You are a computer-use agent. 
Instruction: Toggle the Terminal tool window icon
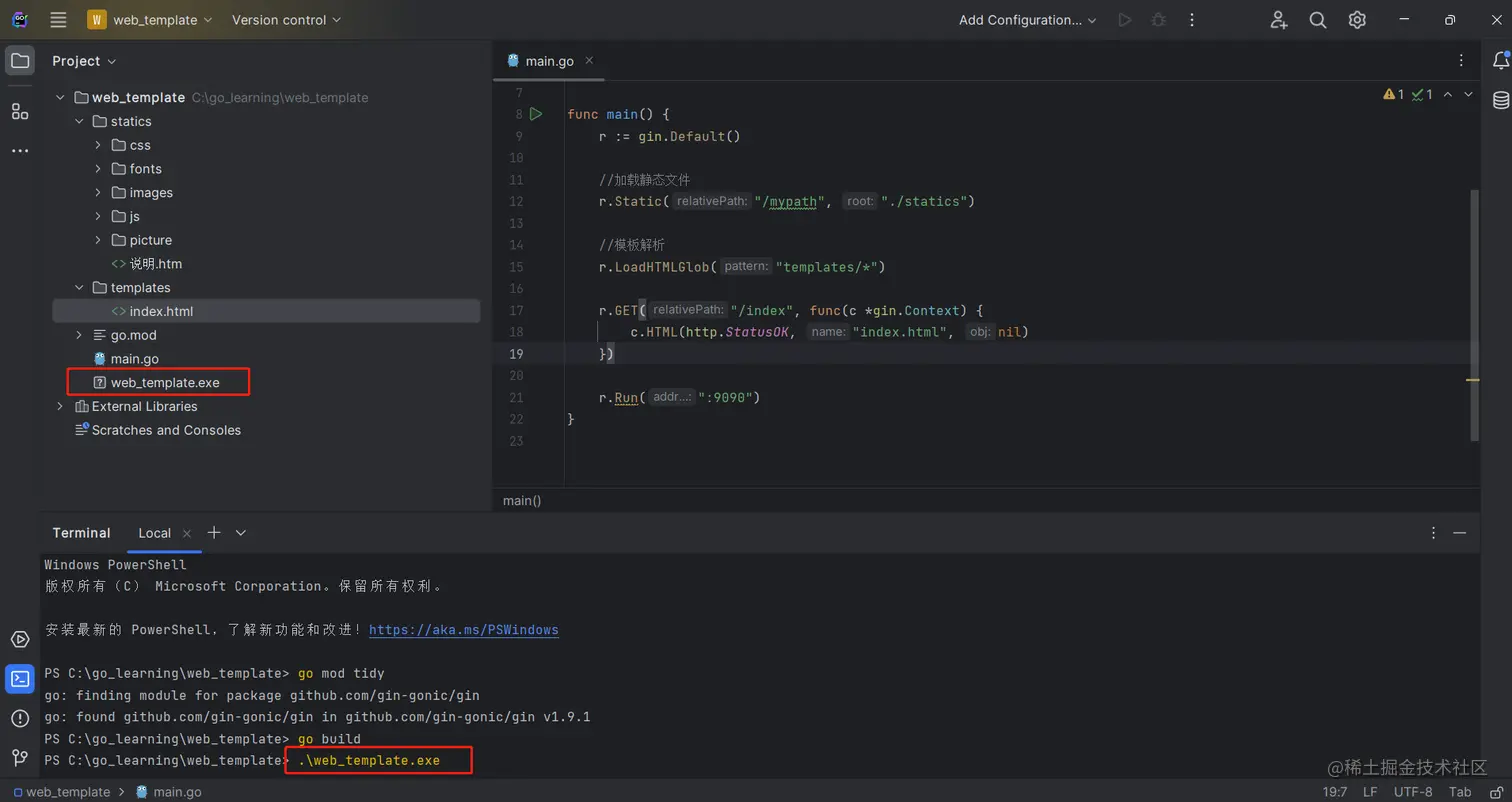[20, 679]
